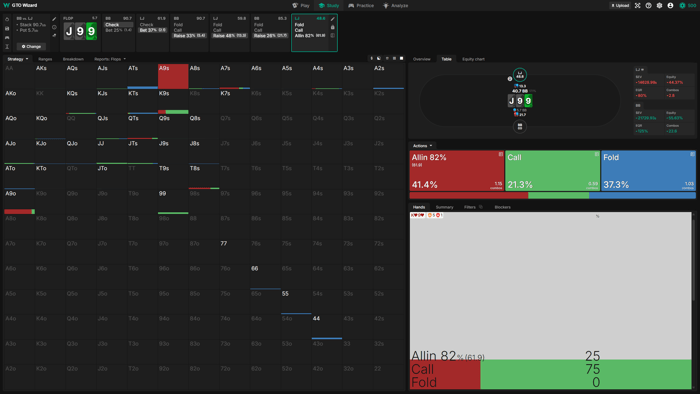The image size is (700, 394).
Task: Click the Change button
Action: pyautogui.click(x=31, y=46)
